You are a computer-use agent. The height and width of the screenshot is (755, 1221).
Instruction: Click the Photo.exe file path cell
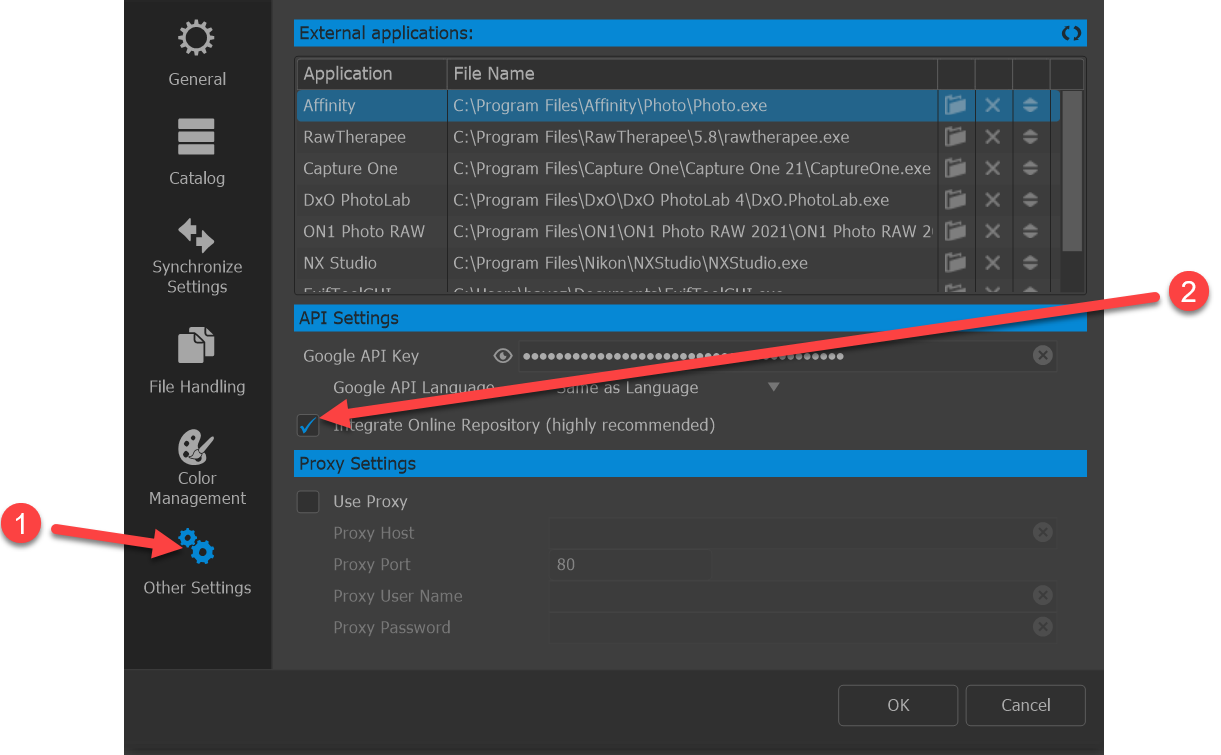pyautogui.click(x=692, y=105)
